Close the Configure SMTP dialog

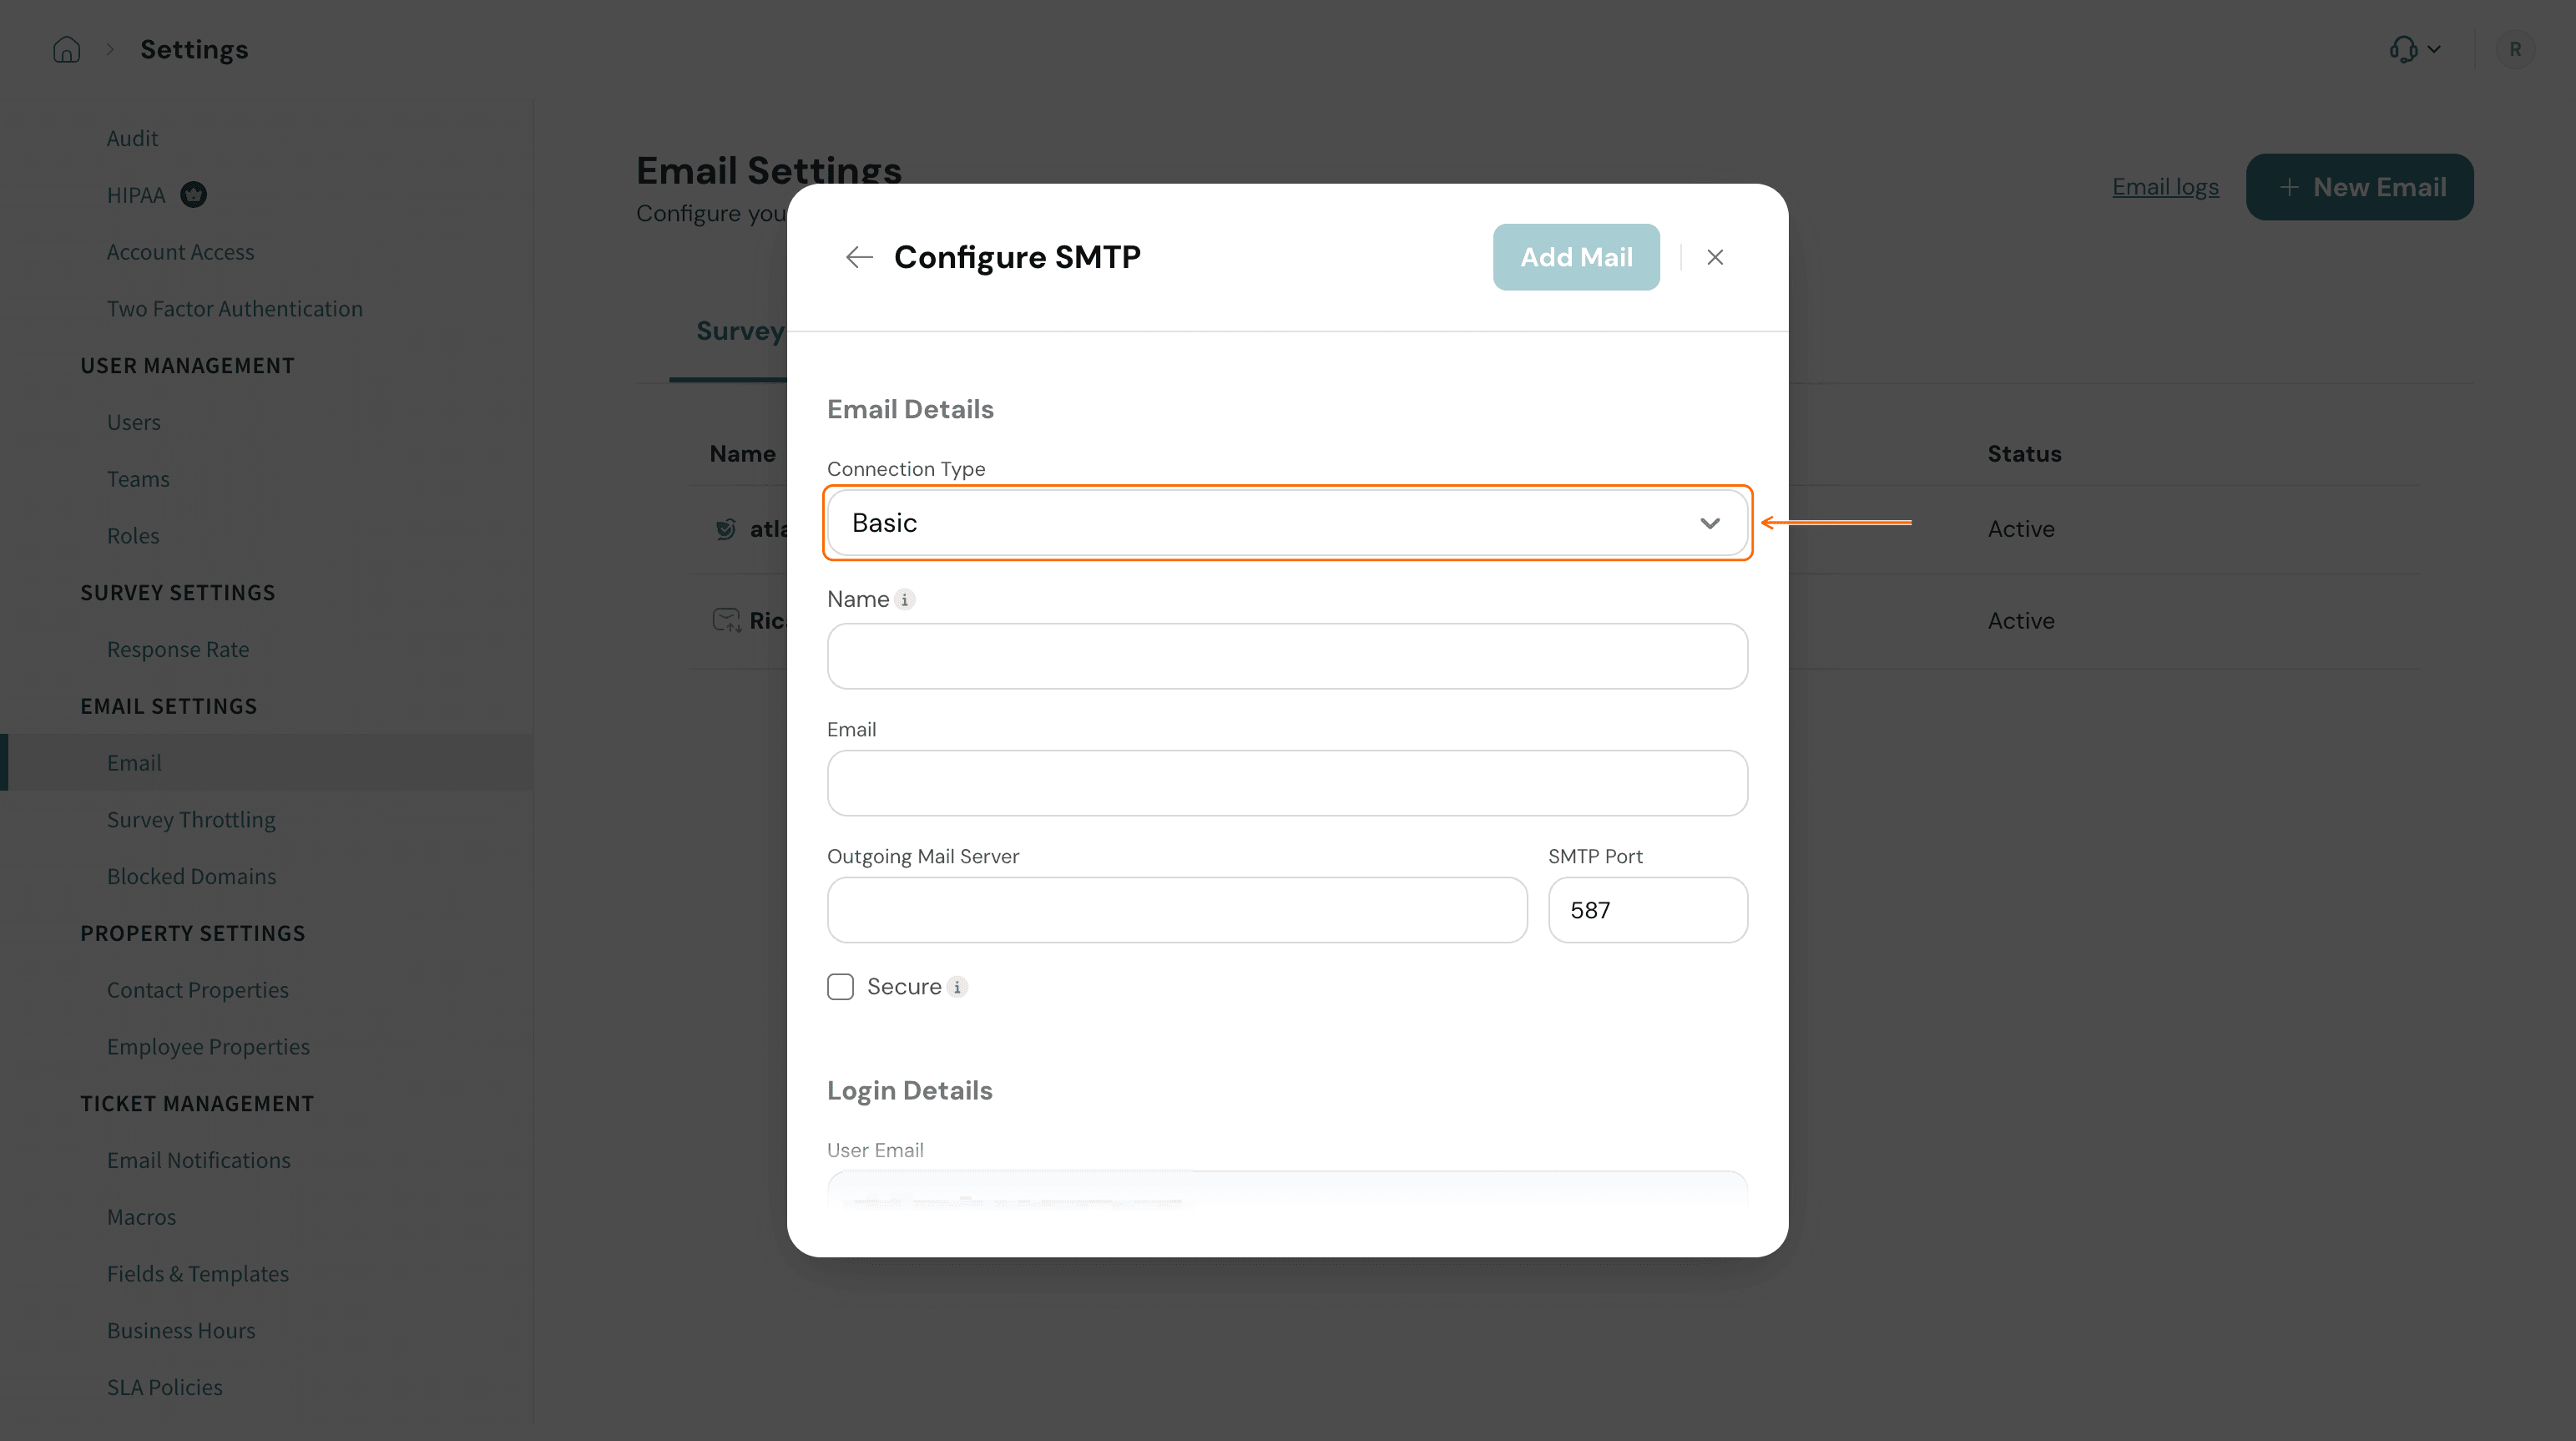[1715, 257]
